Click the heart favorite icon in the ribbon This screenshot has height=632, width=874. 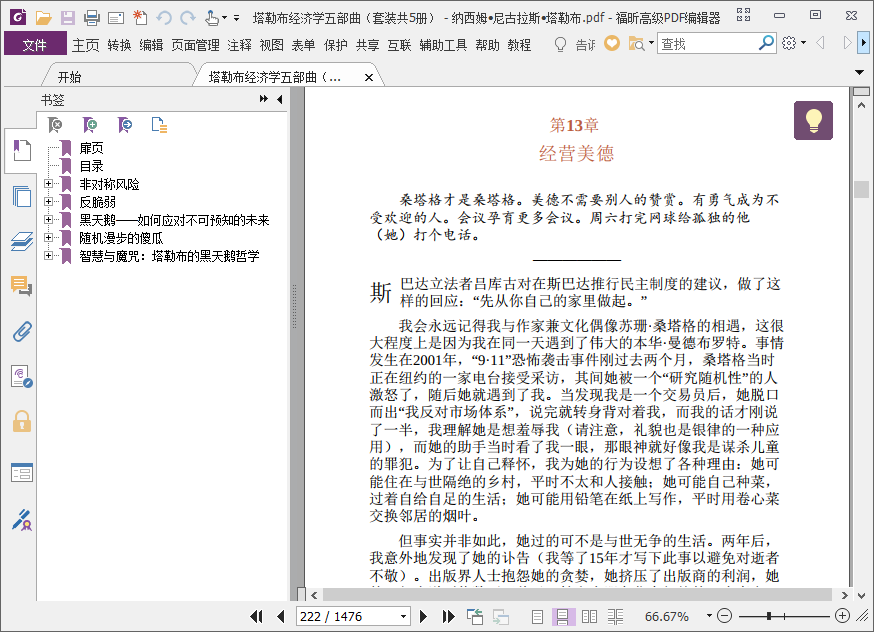pyautogui.click(x=612, y=43)
